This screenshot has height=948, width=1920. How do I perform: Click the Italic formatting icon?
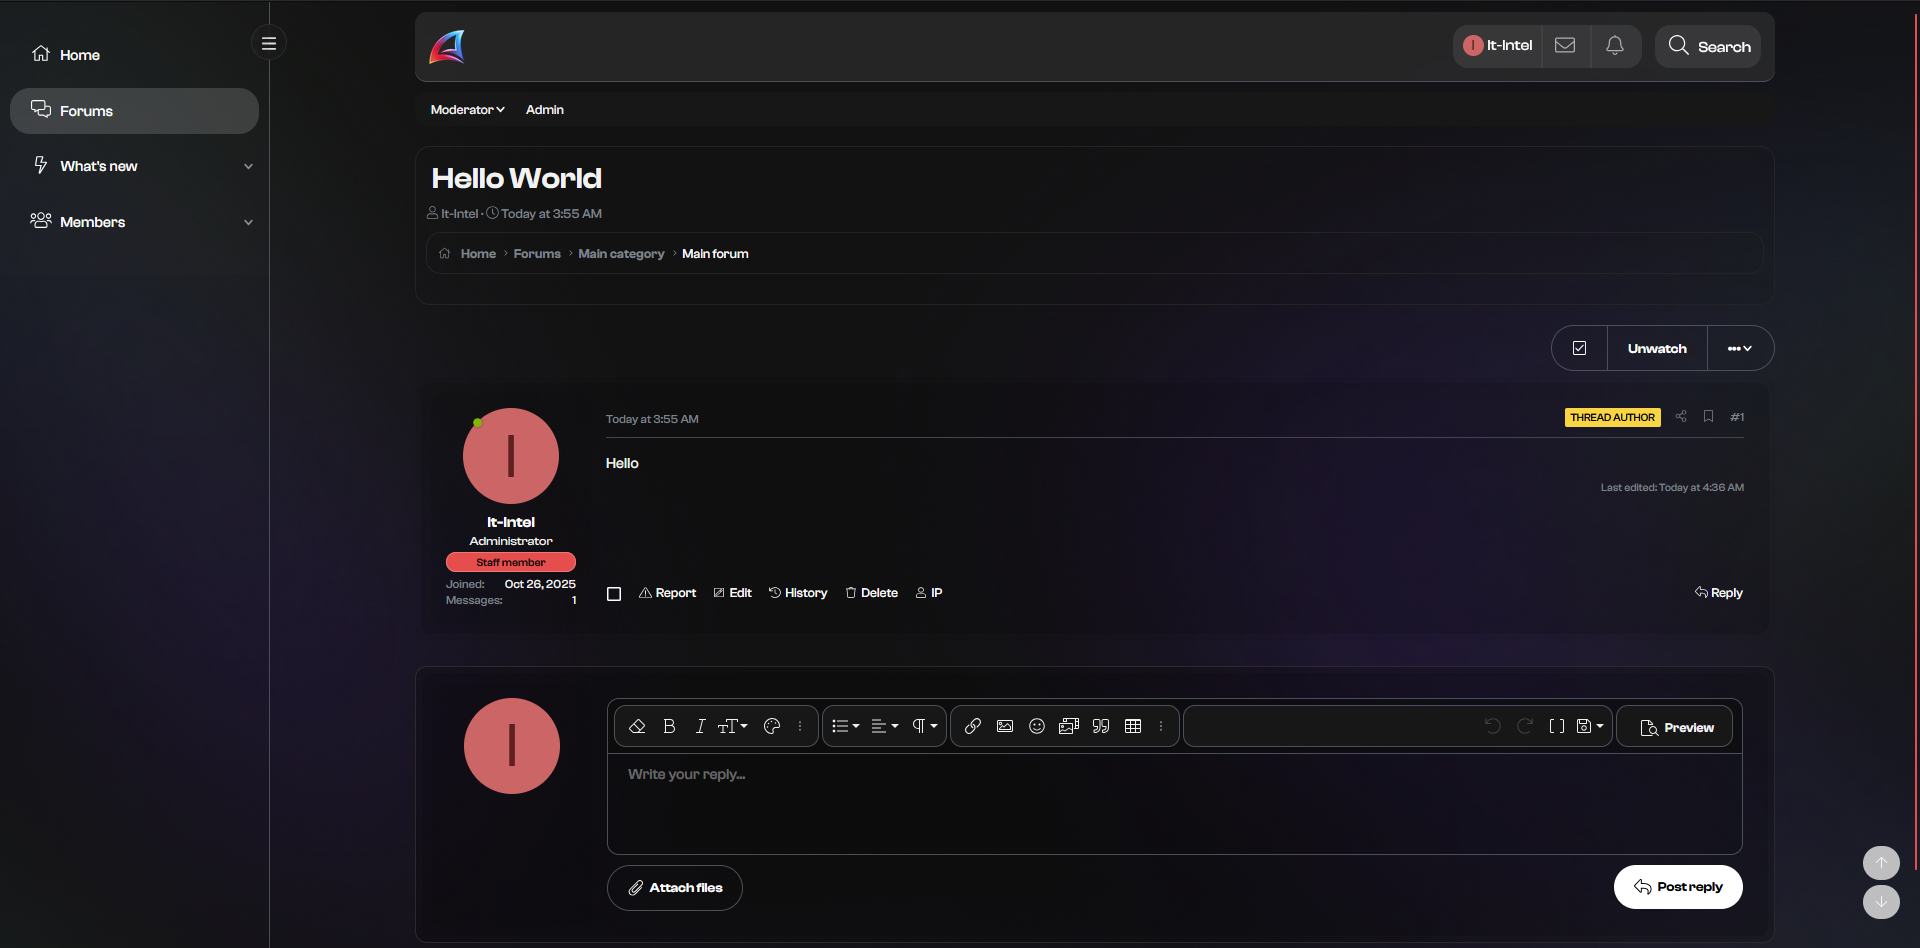(x=700, y=727)
